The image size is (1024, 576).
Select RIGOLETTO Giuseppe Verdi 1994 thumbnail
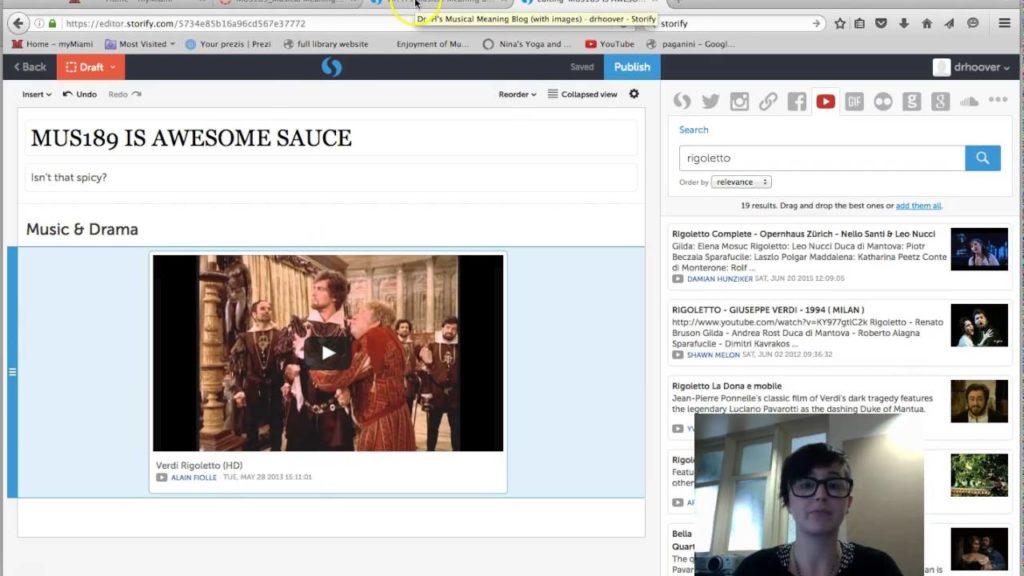pos(979,325)
